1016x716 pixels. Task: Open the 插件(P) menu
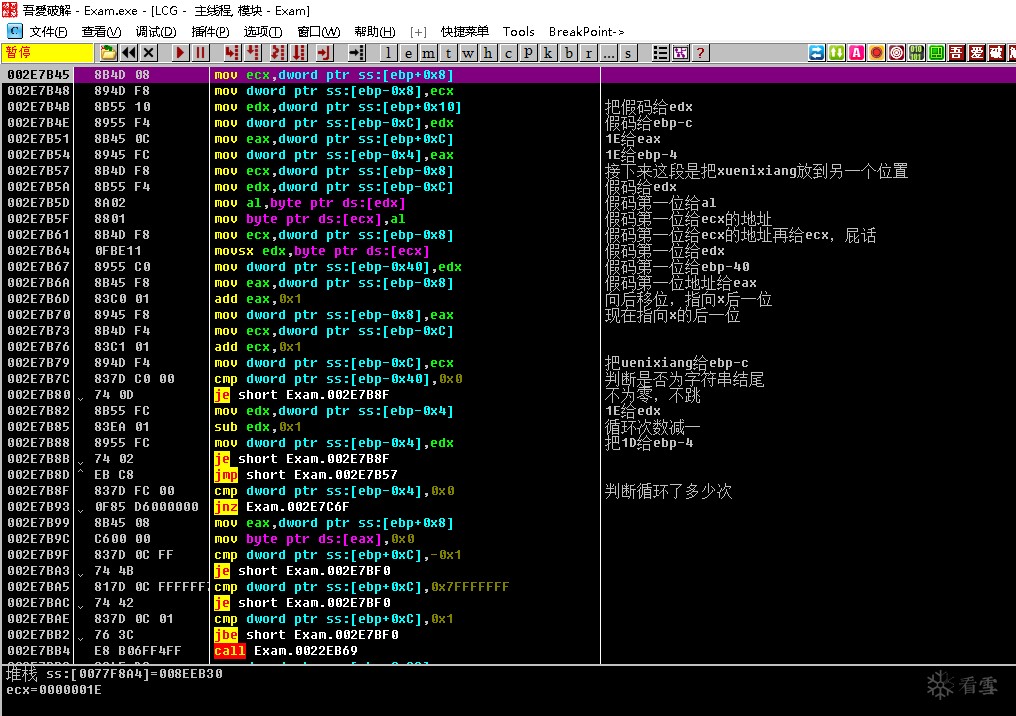click(211, 32)
